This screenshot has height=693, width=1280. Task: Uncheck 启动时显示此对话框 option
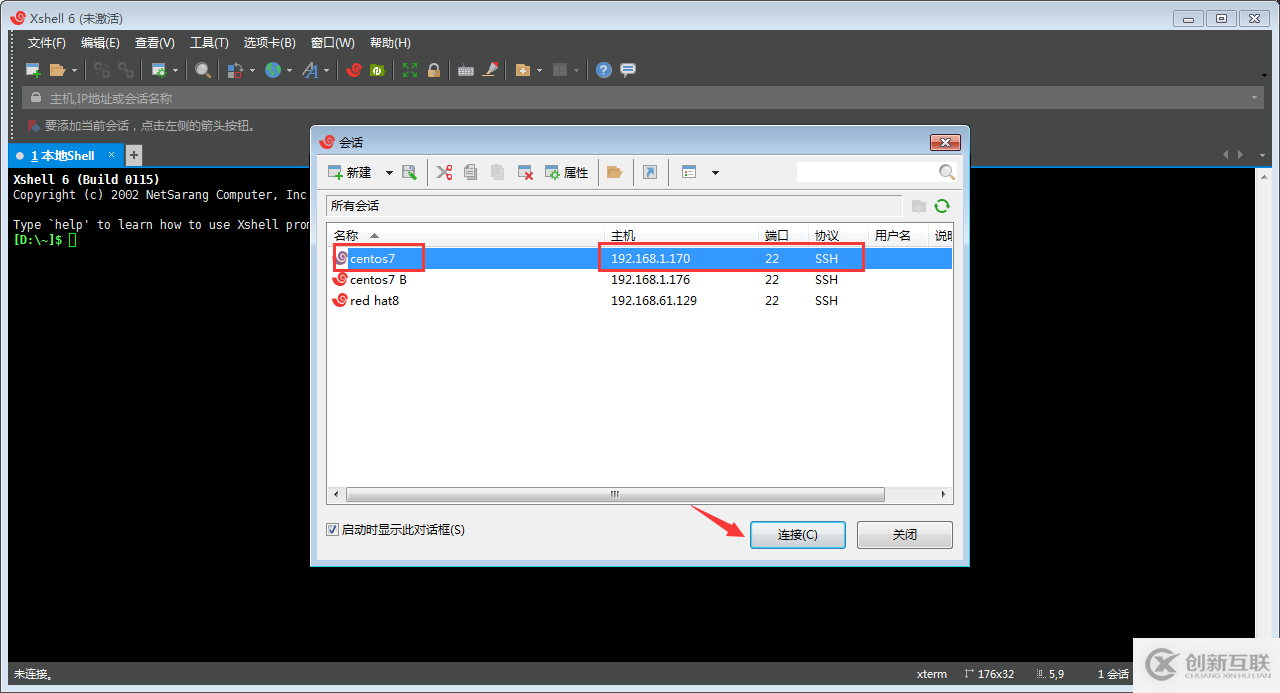tap(332, 529)
